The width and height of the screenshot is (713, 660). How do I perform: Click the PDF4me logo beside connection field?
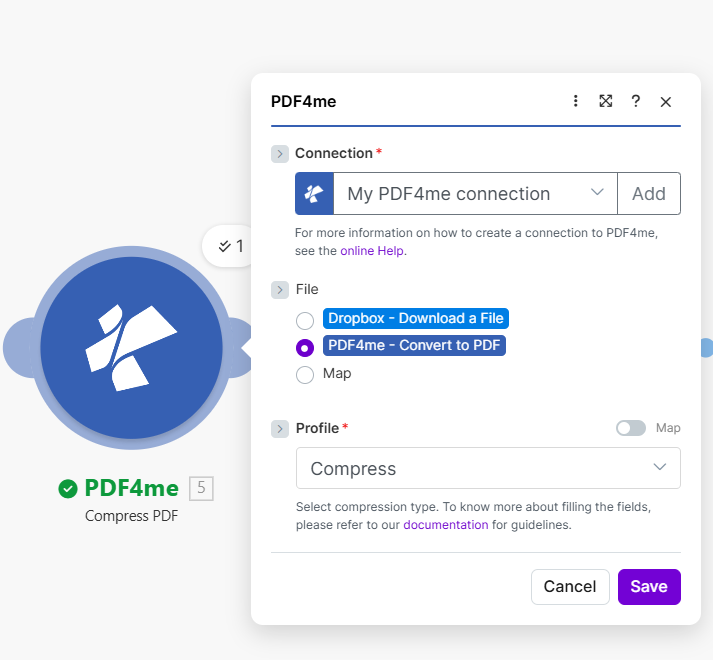pyautogui.click(x=314, y=193)
